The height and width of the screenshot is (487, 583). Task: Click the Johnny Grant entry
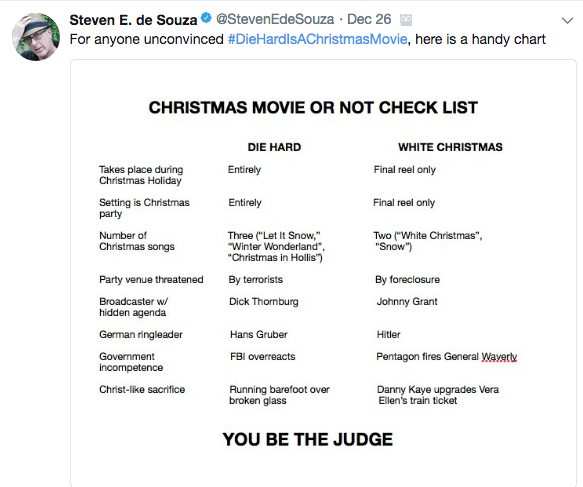coord(407,301)
